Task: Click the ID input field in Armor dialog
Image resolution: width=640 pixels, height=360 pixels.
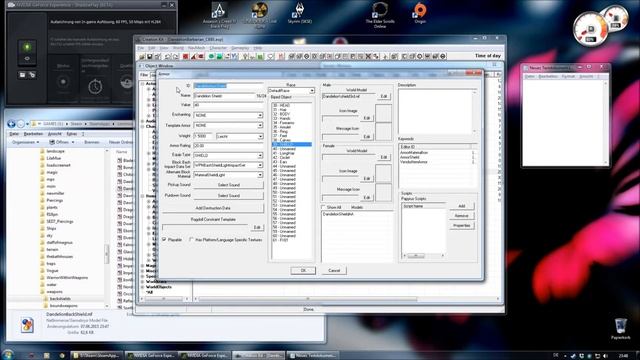Action: coord(229,86)
